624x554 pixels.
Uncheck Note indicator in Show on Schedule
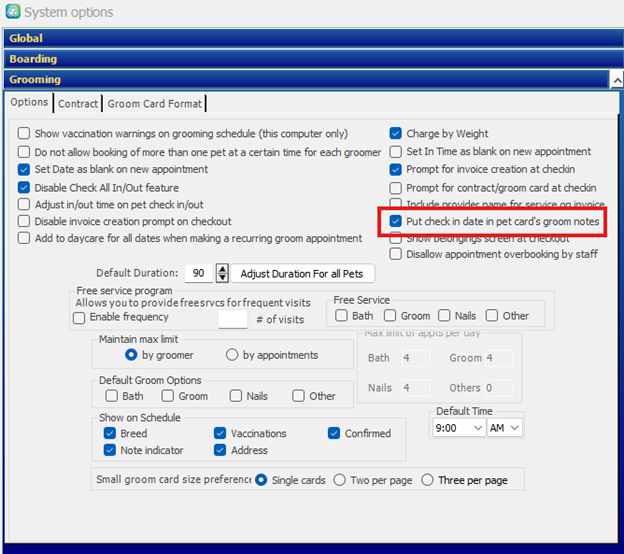coord(109,450)
